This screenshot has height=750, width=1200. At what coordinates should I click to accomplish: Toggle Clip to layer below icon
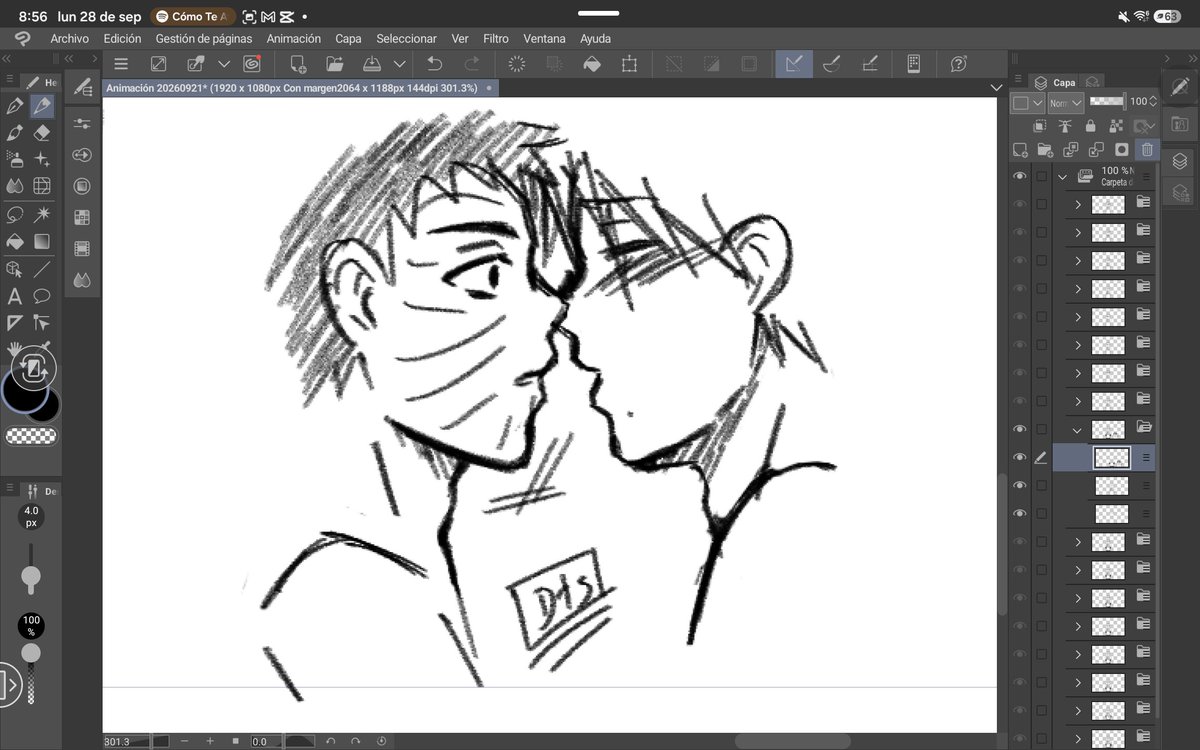coord(1040,126)
